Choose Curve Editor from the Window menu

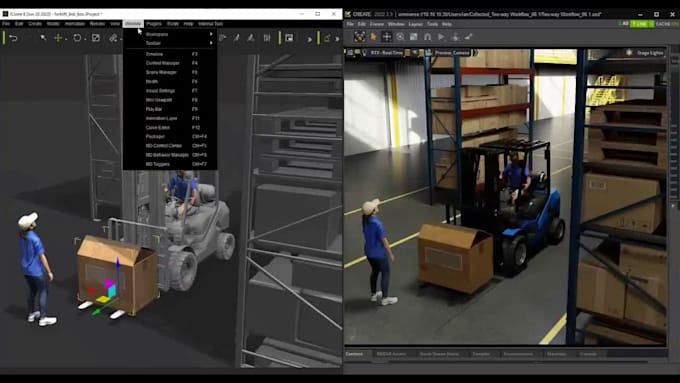(x=170, y=128)
